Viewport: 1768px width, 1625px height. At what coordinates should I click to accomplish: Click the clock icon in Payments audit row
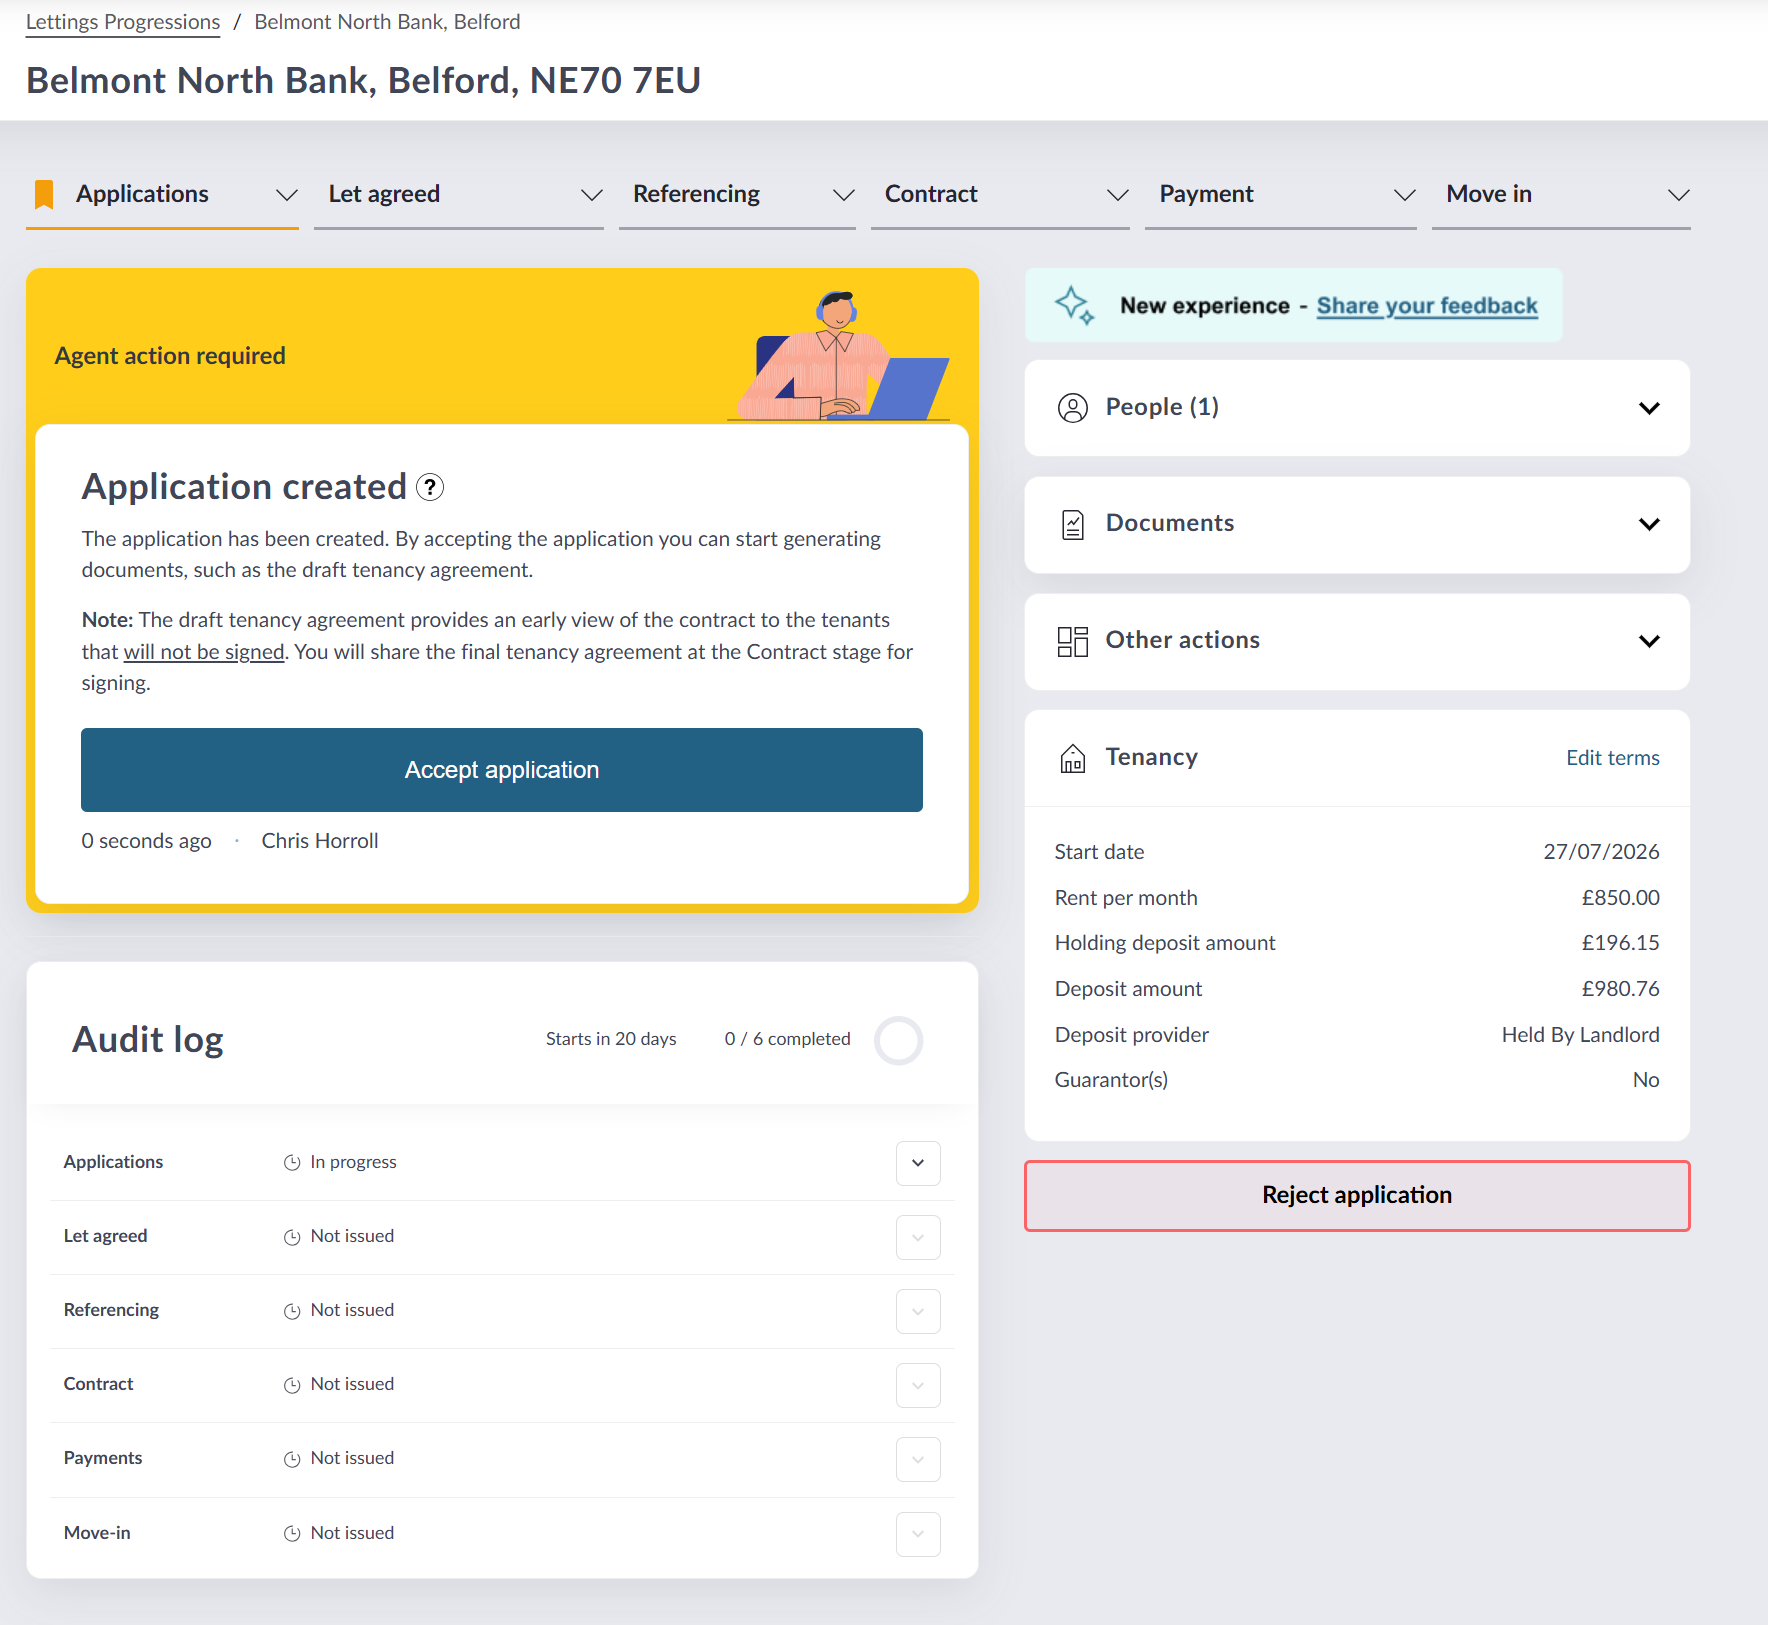pos(292,1459)
